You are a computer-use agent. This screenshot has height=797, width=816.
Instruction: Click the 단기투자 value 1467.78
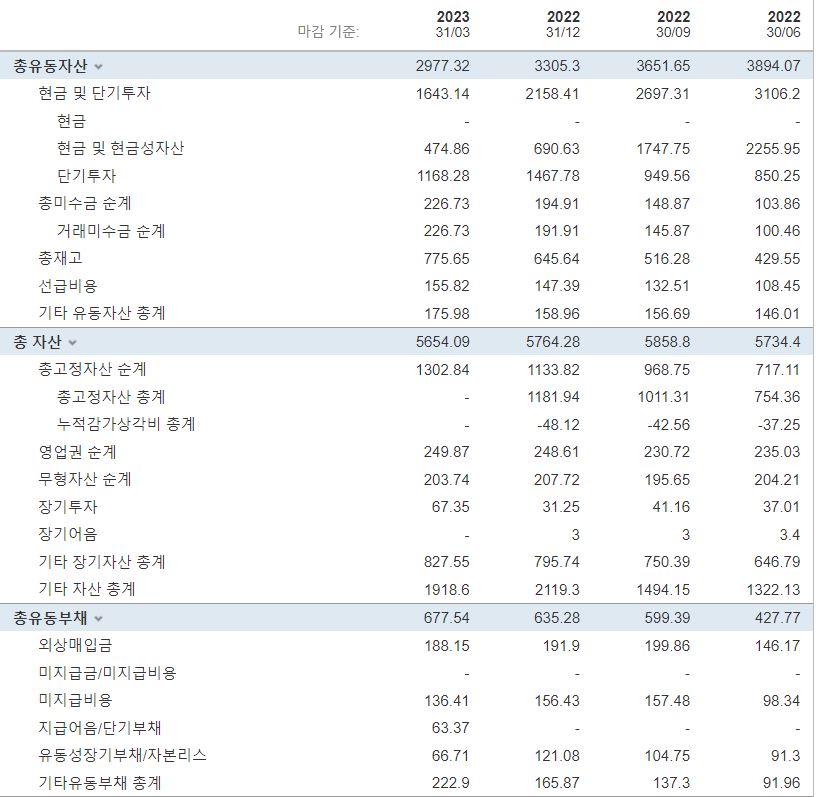pos(553,176)
